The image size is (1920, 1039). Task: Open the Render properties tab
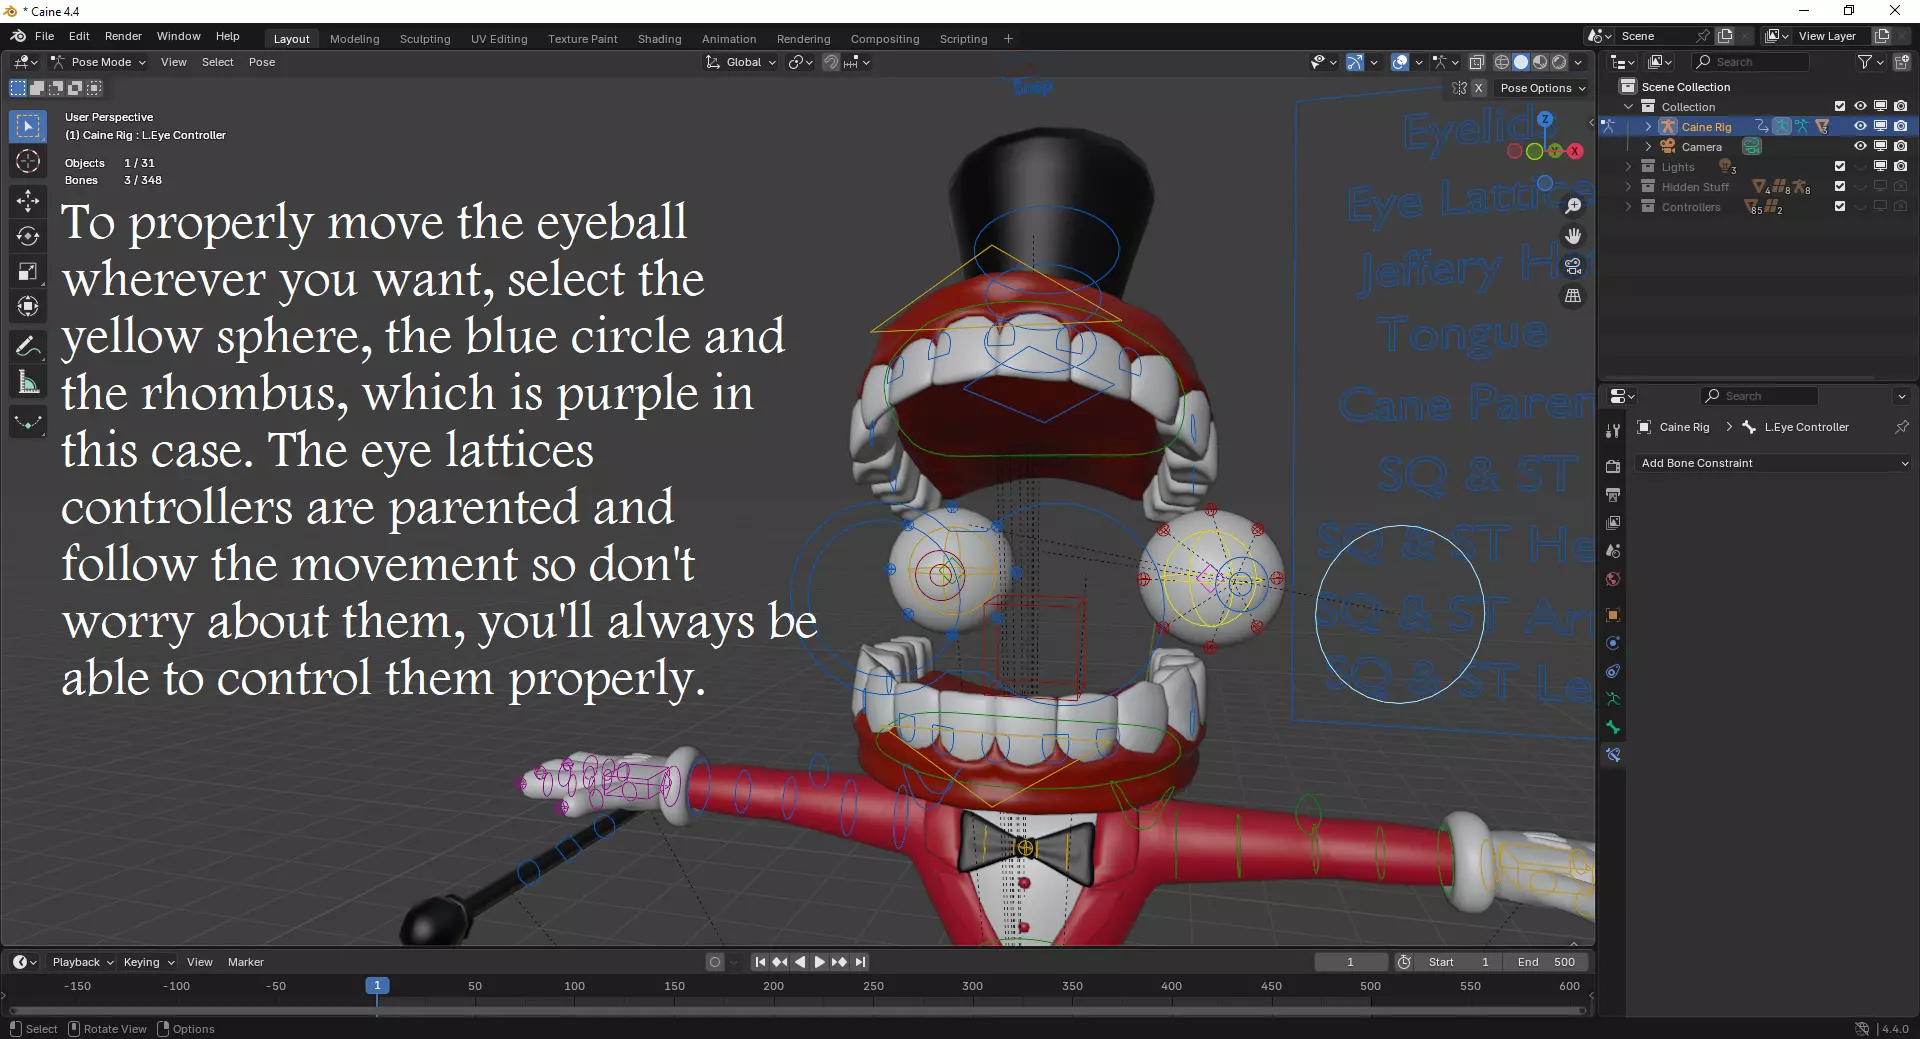(x=1613, y=467)
